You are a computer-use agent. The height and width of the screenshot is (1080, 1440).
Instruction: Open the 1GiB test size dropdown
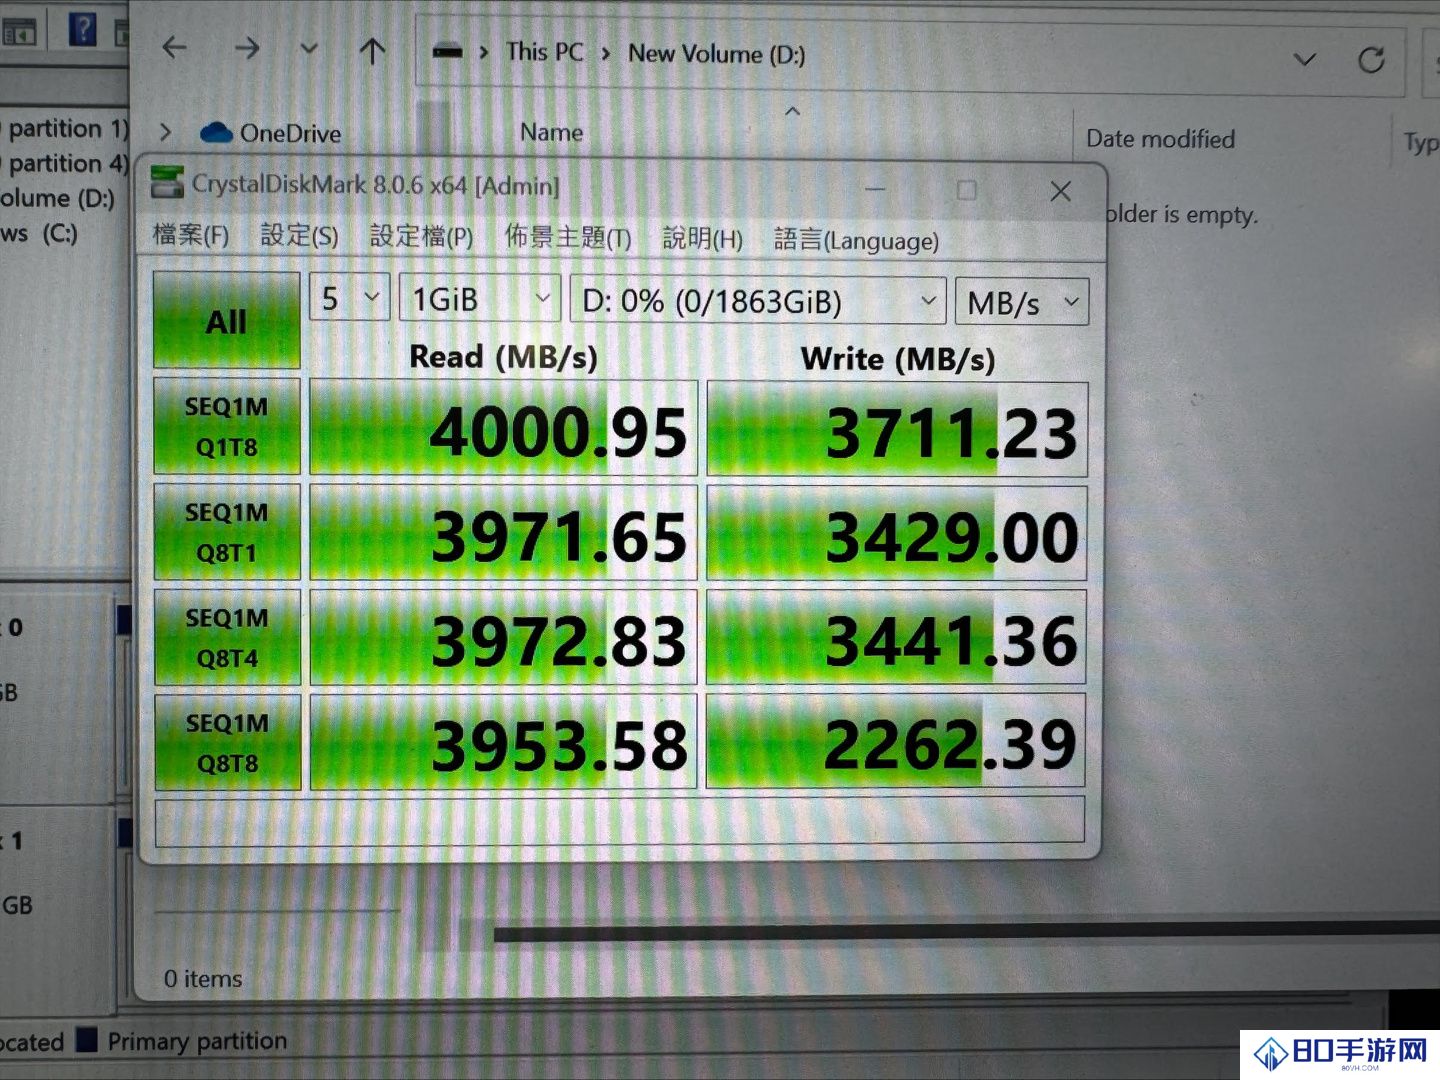pos(479,299)
